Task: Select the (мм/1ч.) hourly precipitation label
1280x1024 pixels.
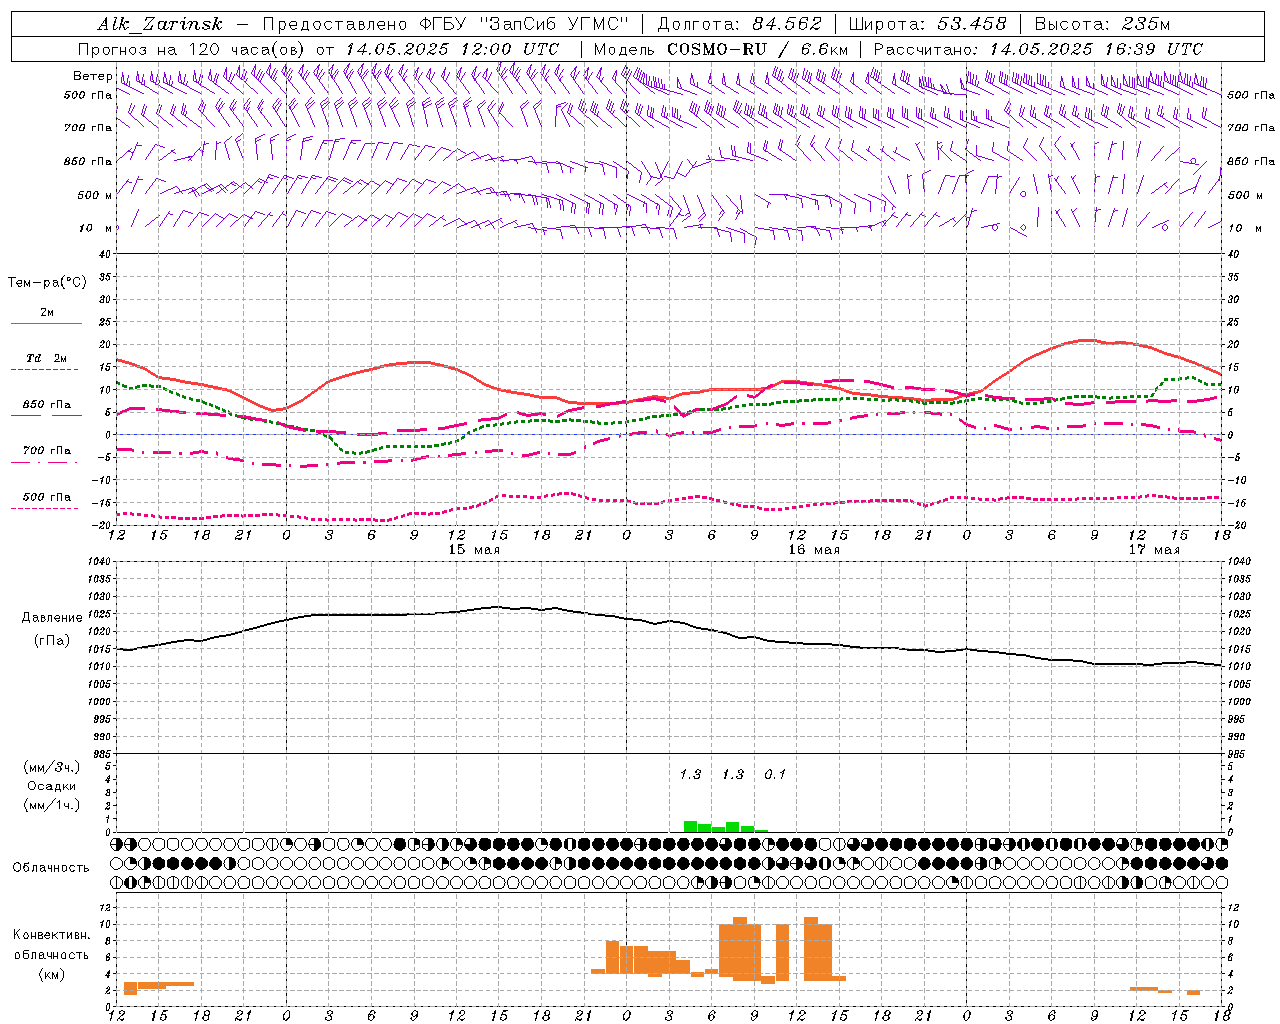Action: tap(52, 805)
